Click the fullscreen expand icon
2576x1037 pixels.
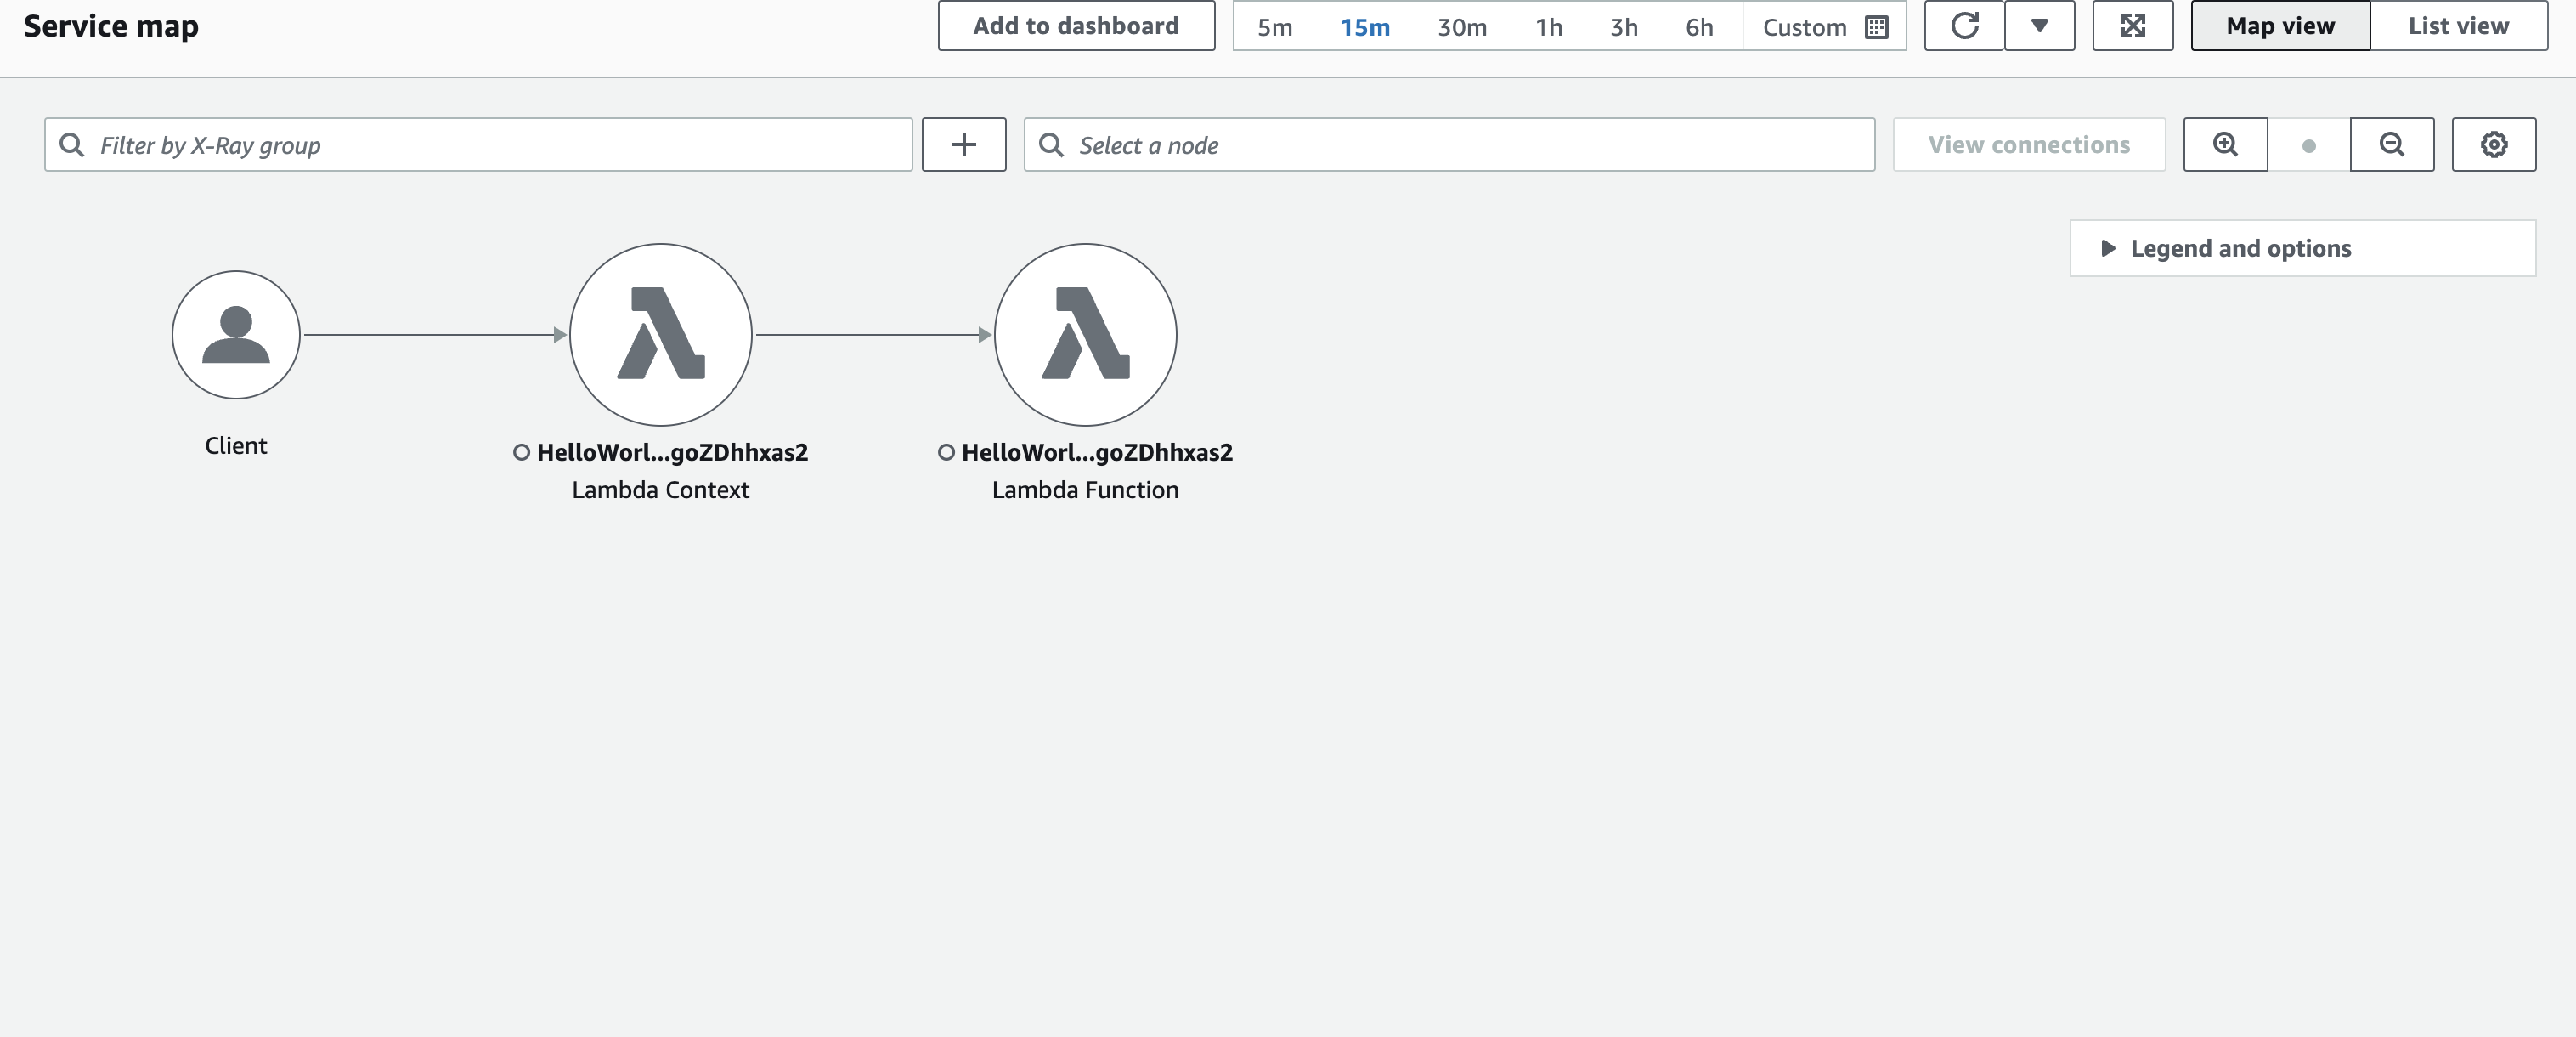point(2132,26)
